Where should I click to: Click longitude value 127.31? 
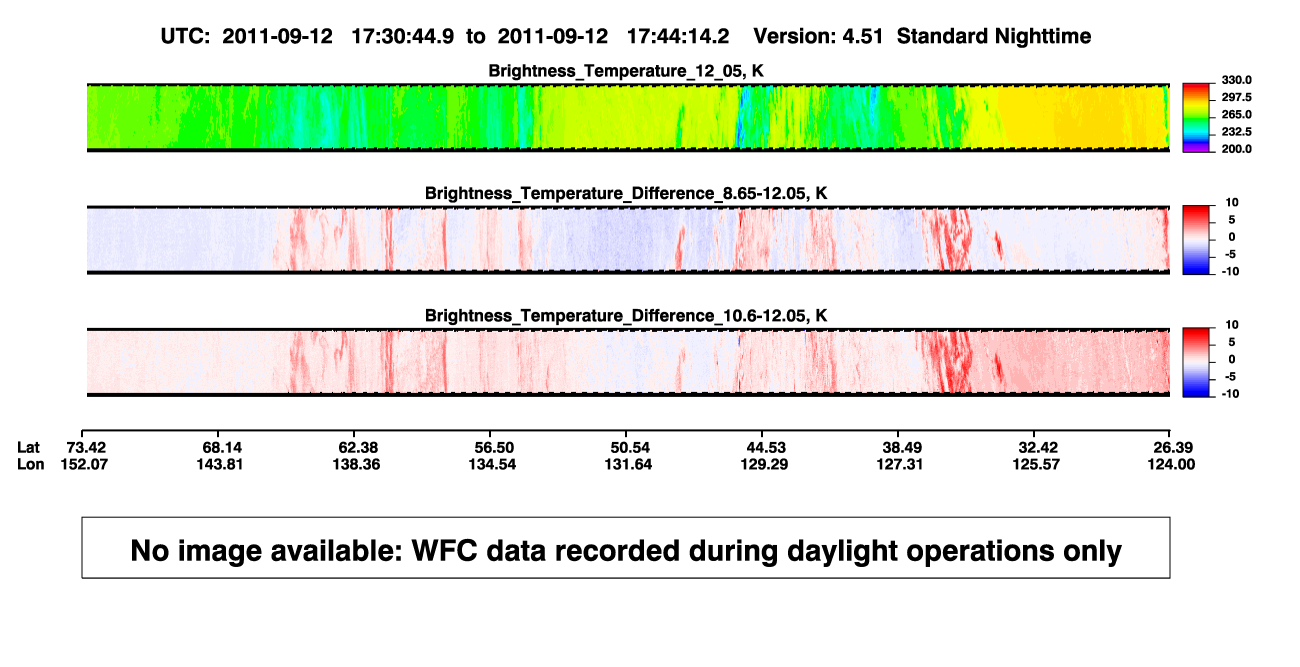click(899, 465)
